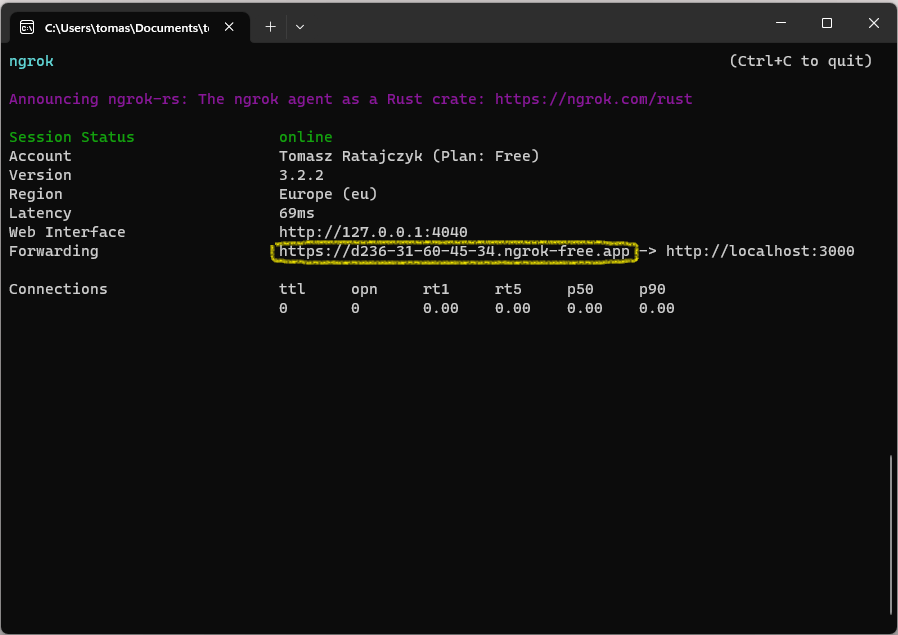This screenshot has height=635, width=898.
Task: Click the 'Europe (eu)' value
Action: (x=328, y=194)
